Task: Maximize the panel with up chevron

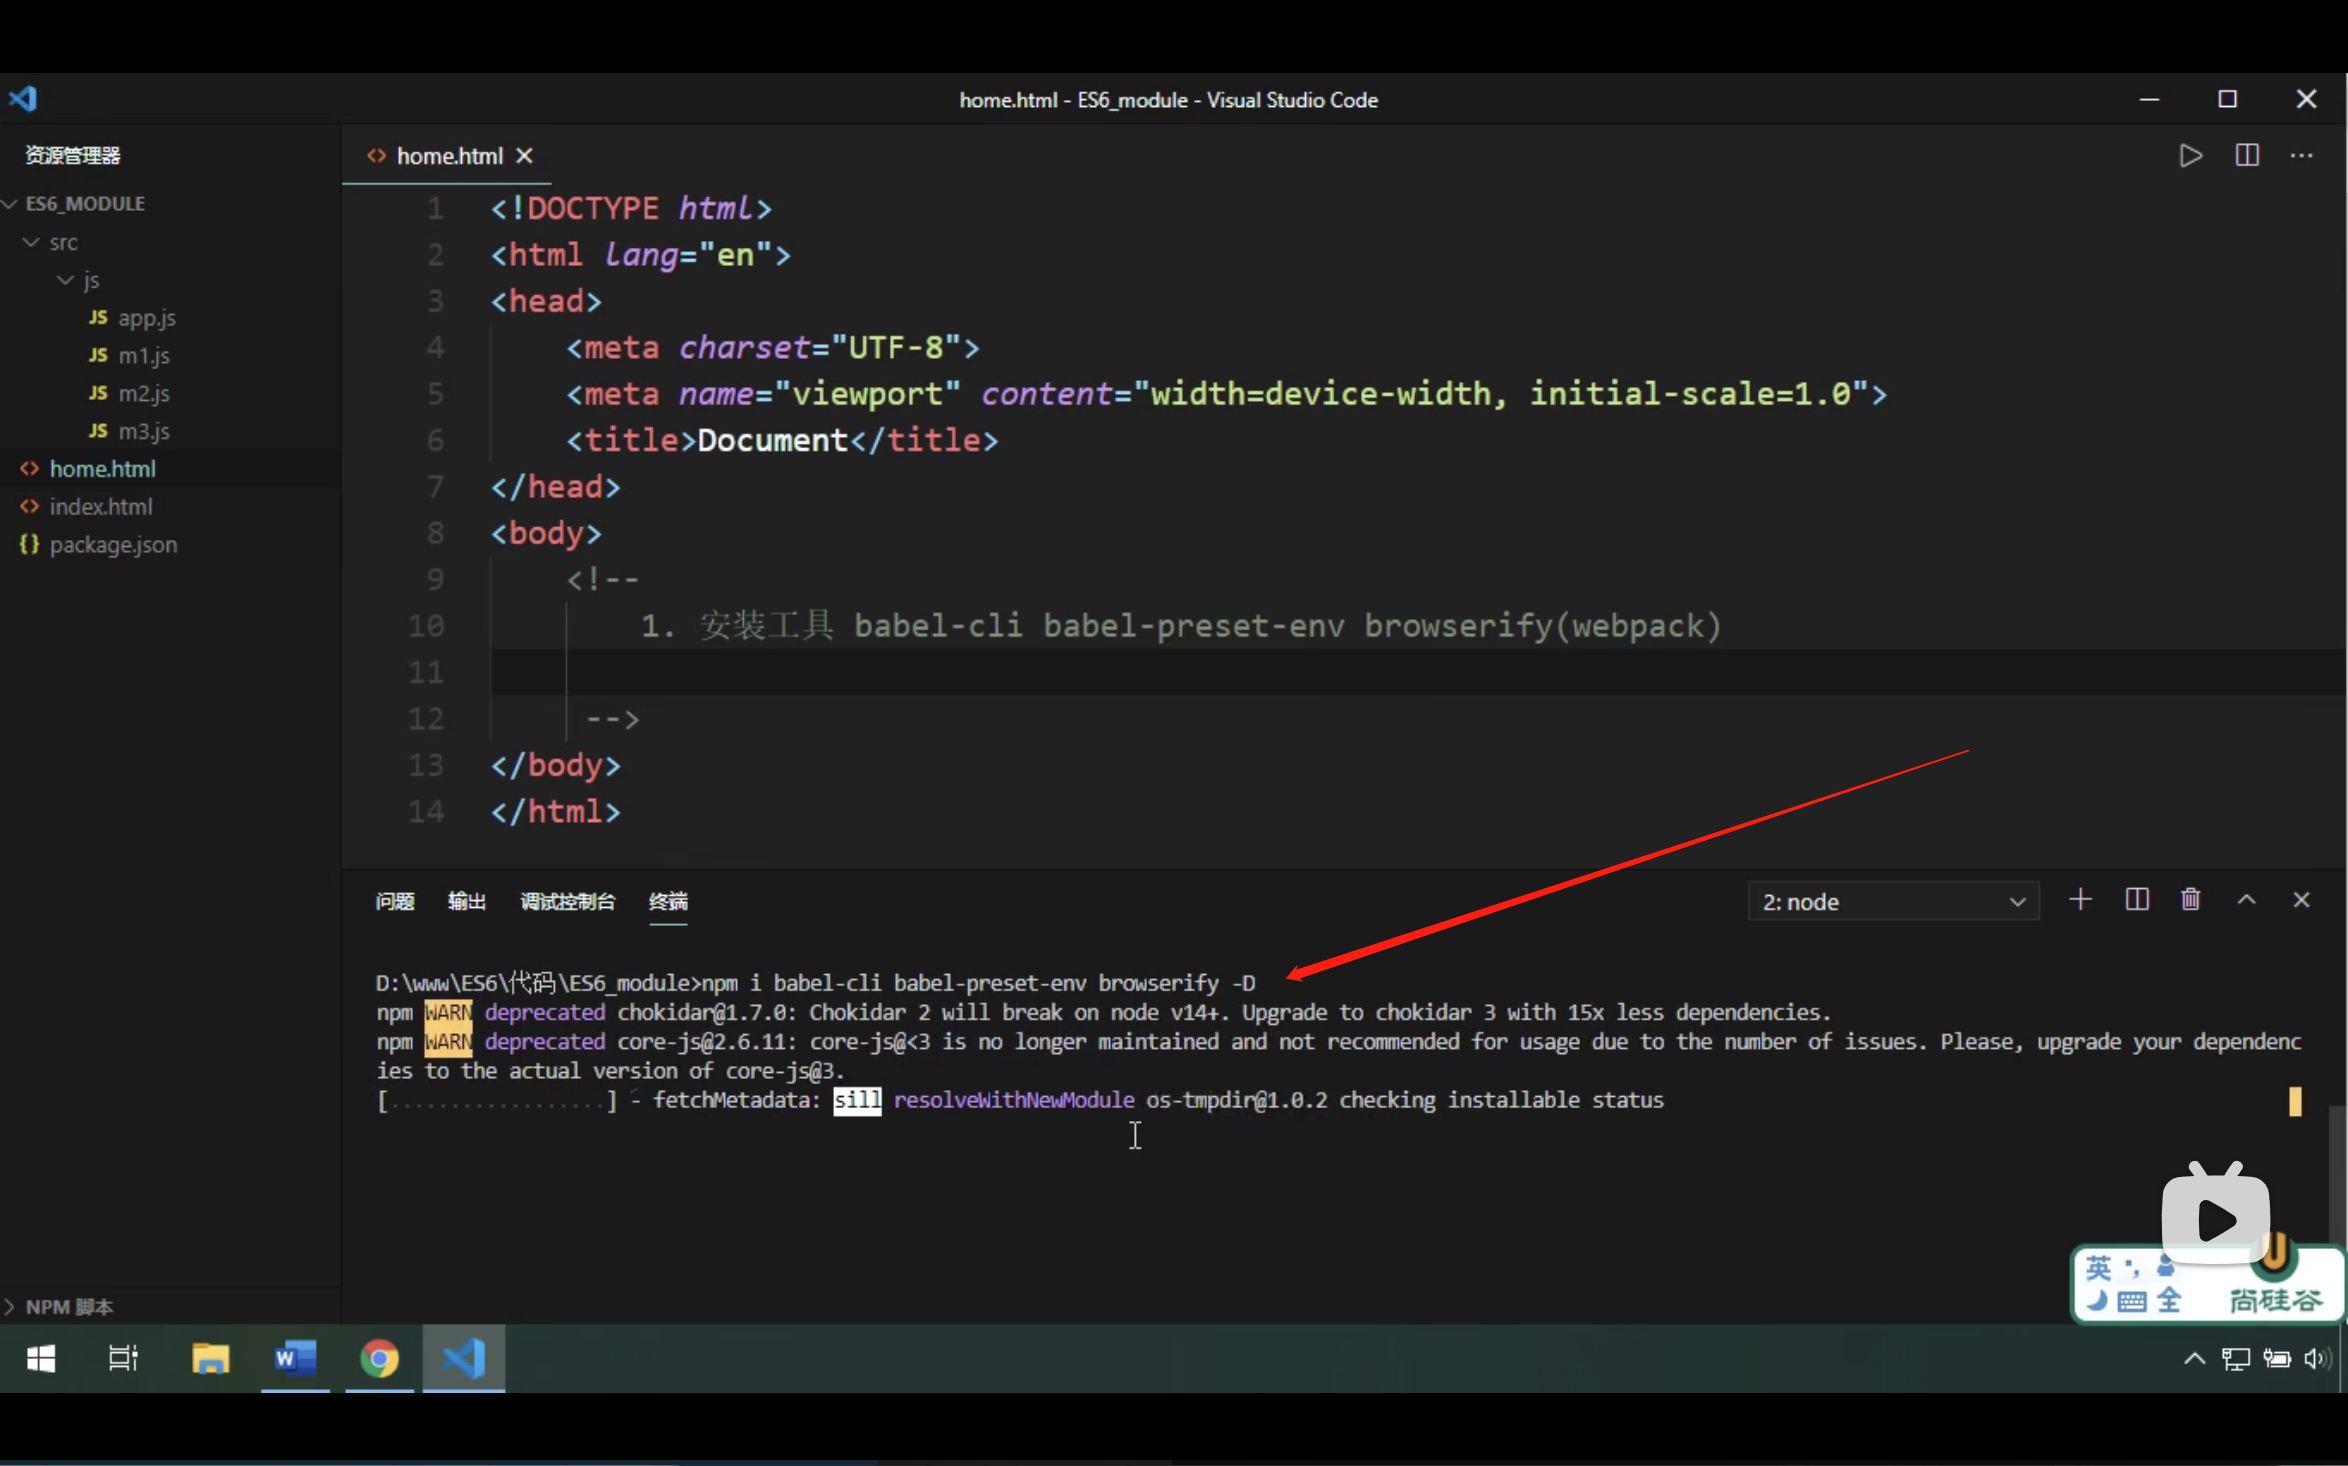Action: [x=2246, y=900]
